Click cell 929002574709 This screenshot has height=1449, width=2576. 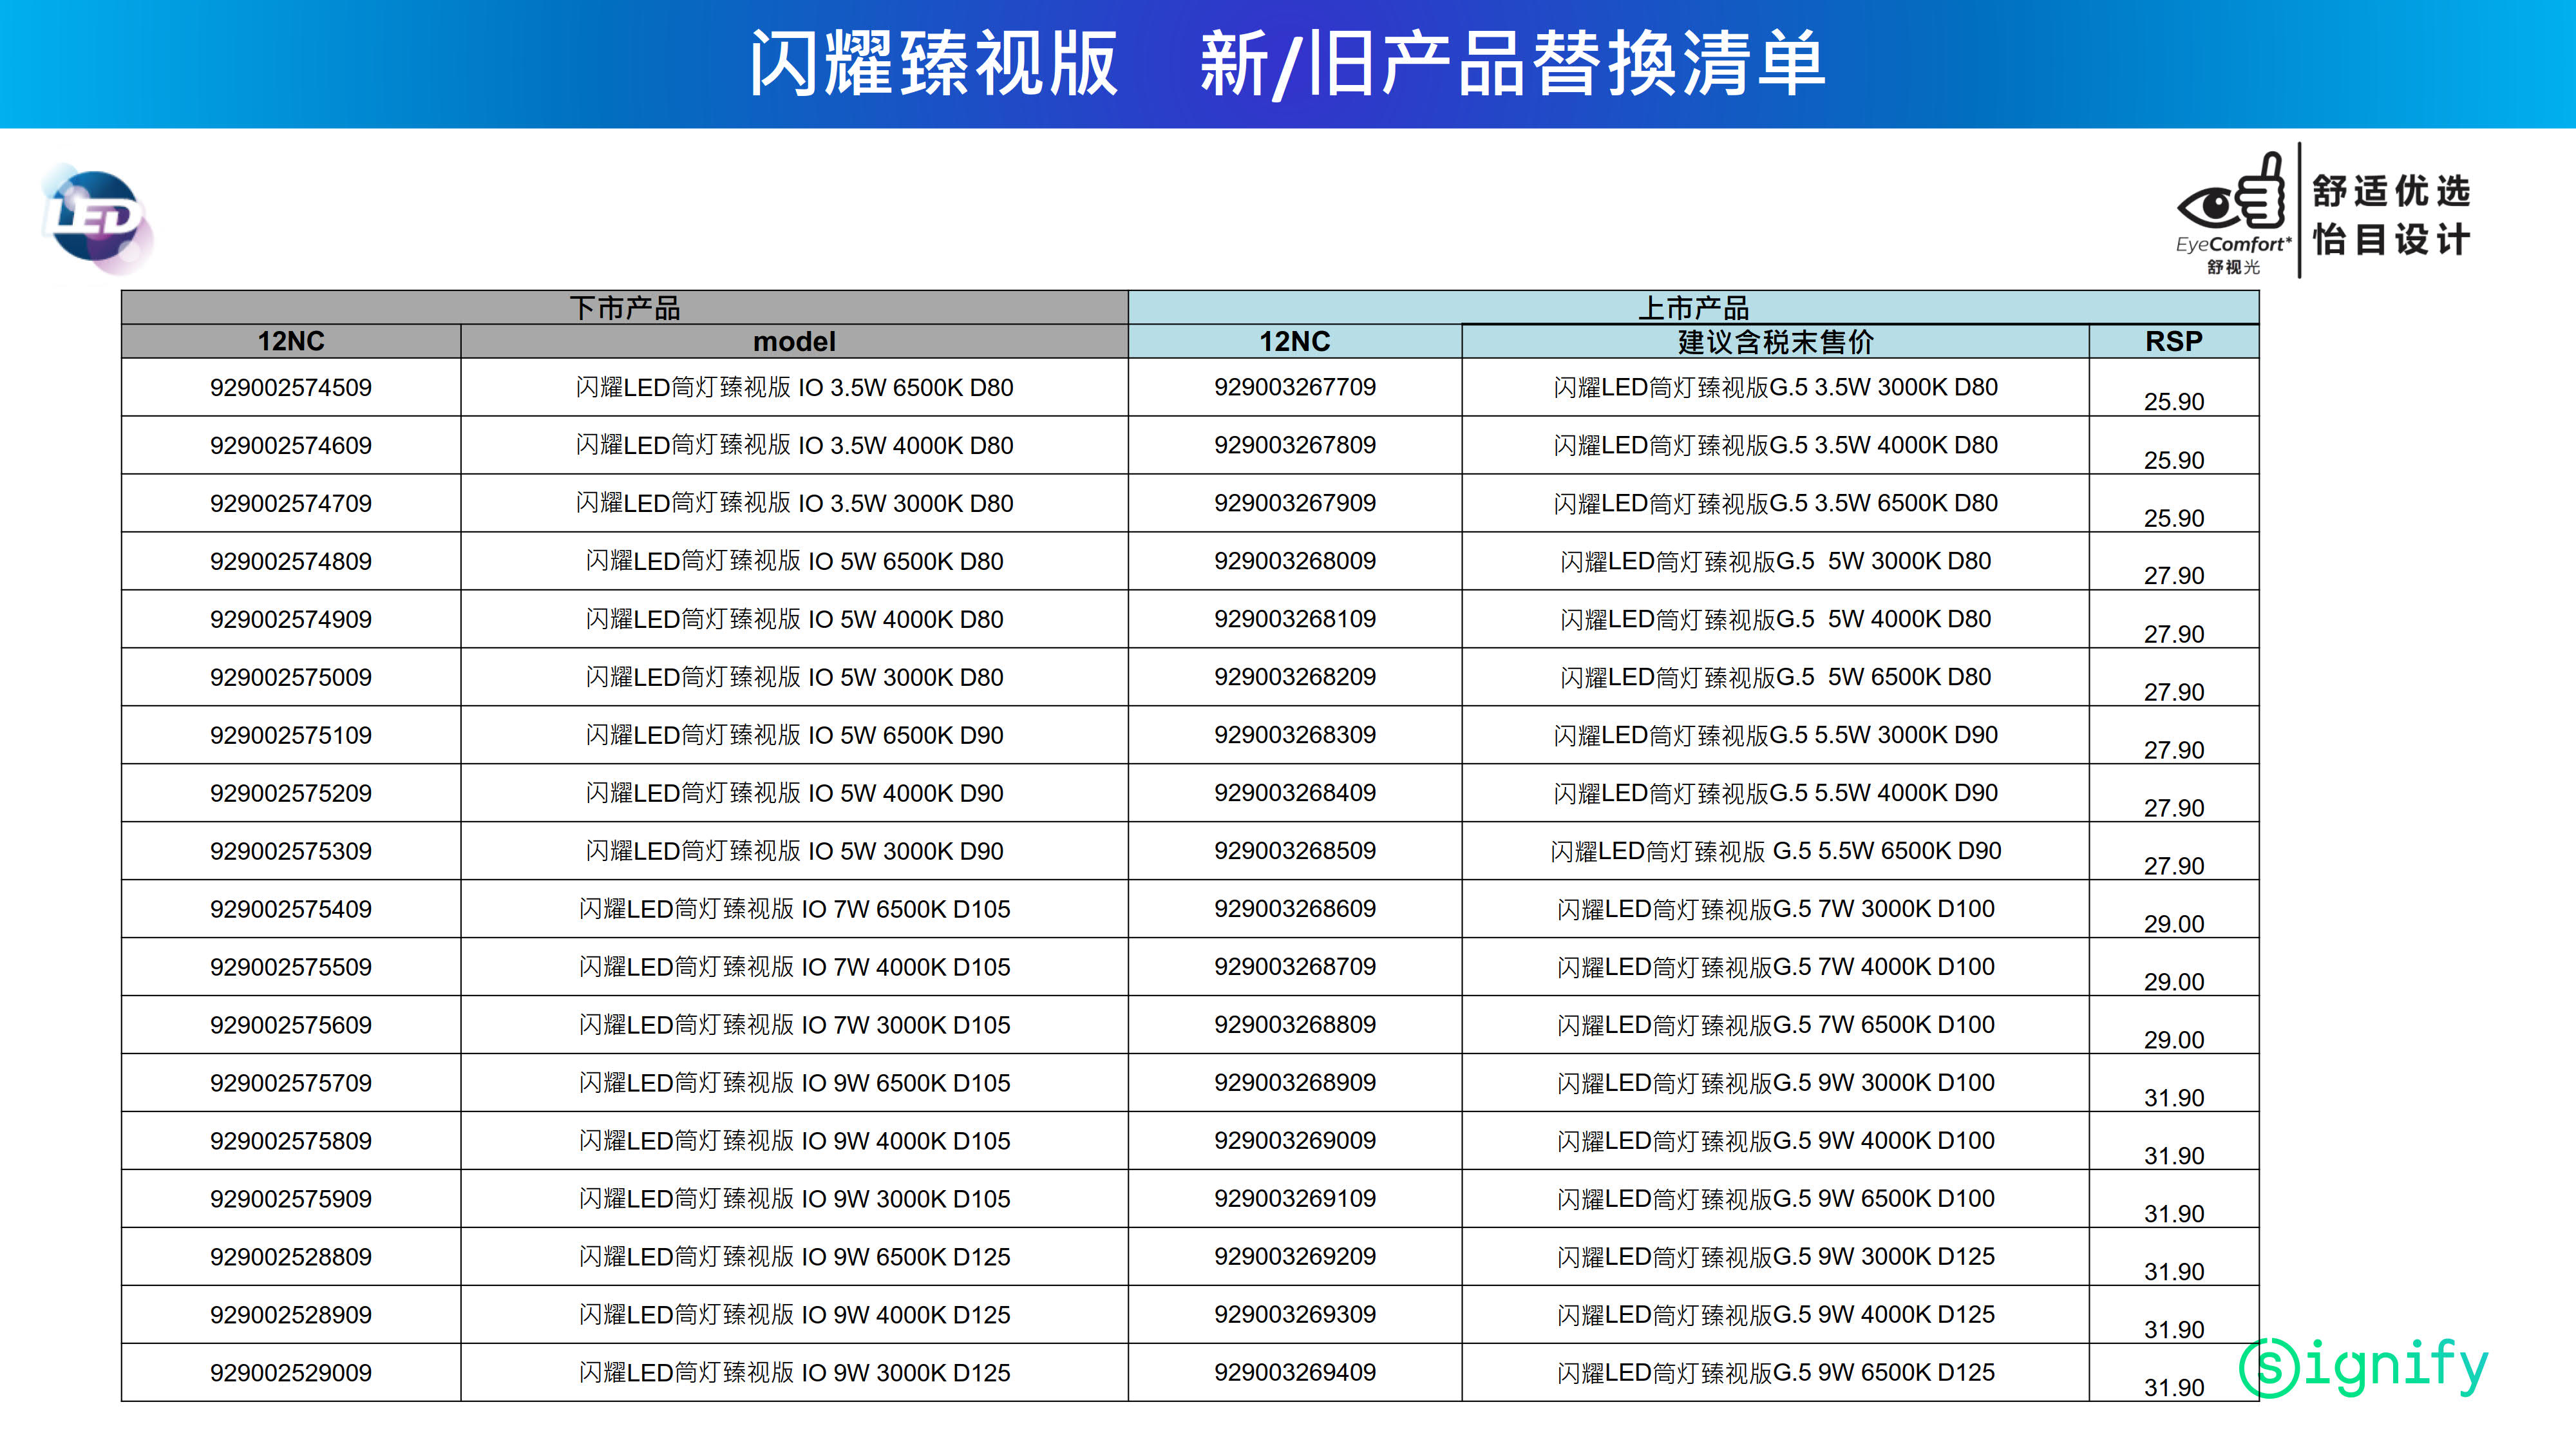point(291,504)
